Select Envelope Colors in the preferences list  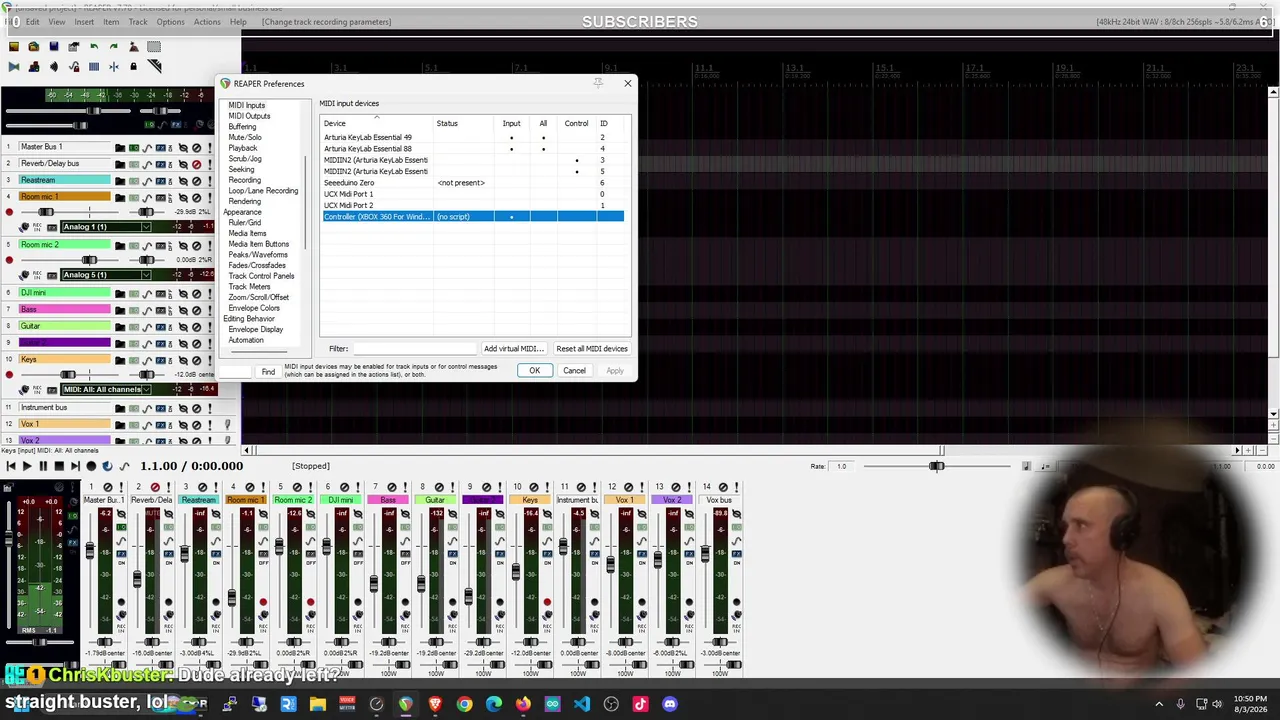pyautogui.click(x=254, y=308)
